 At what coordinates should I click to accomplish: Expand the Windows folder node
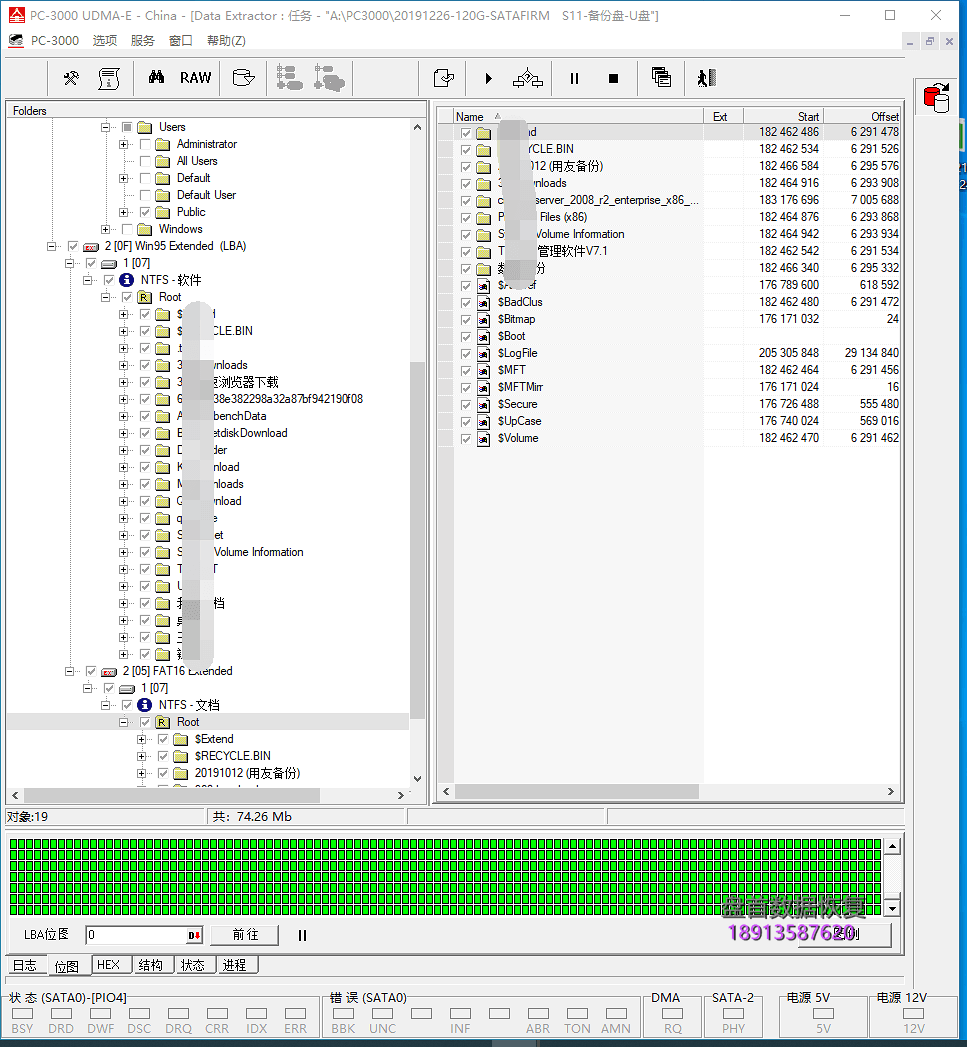[x=105, y=230]
